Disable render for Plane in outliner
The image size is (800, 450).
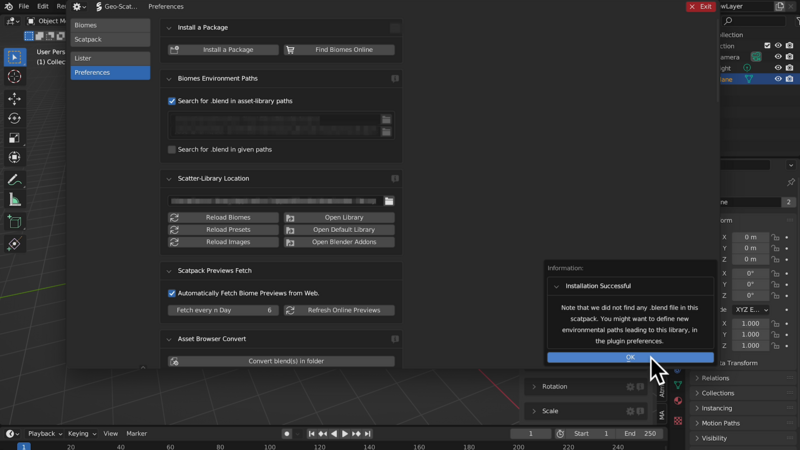pos(789,79)
